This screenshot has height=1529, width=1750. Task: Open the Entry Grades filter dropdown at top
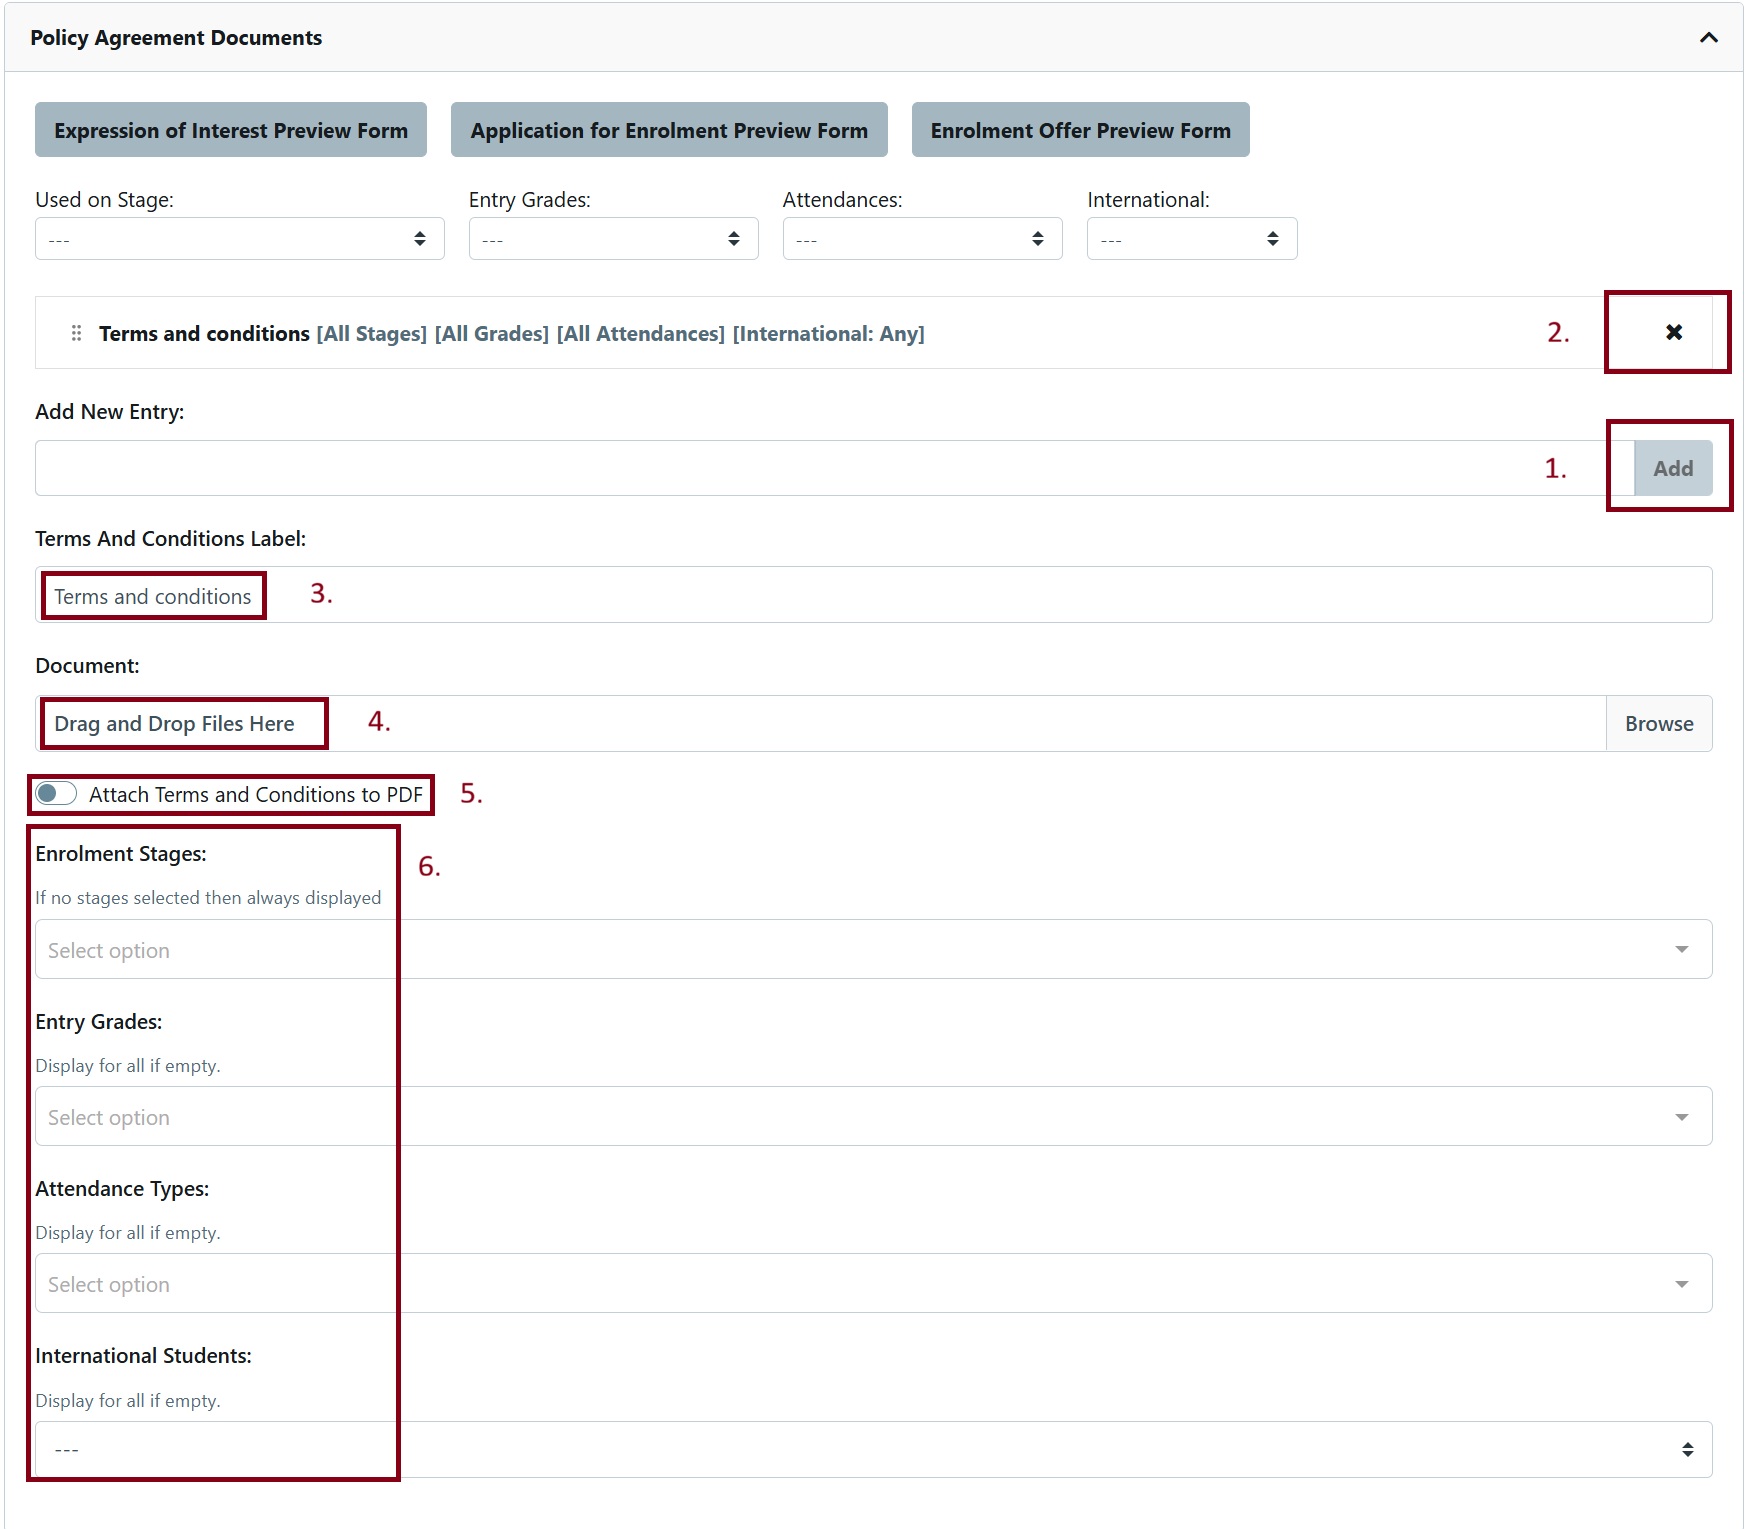coord(612,238)
